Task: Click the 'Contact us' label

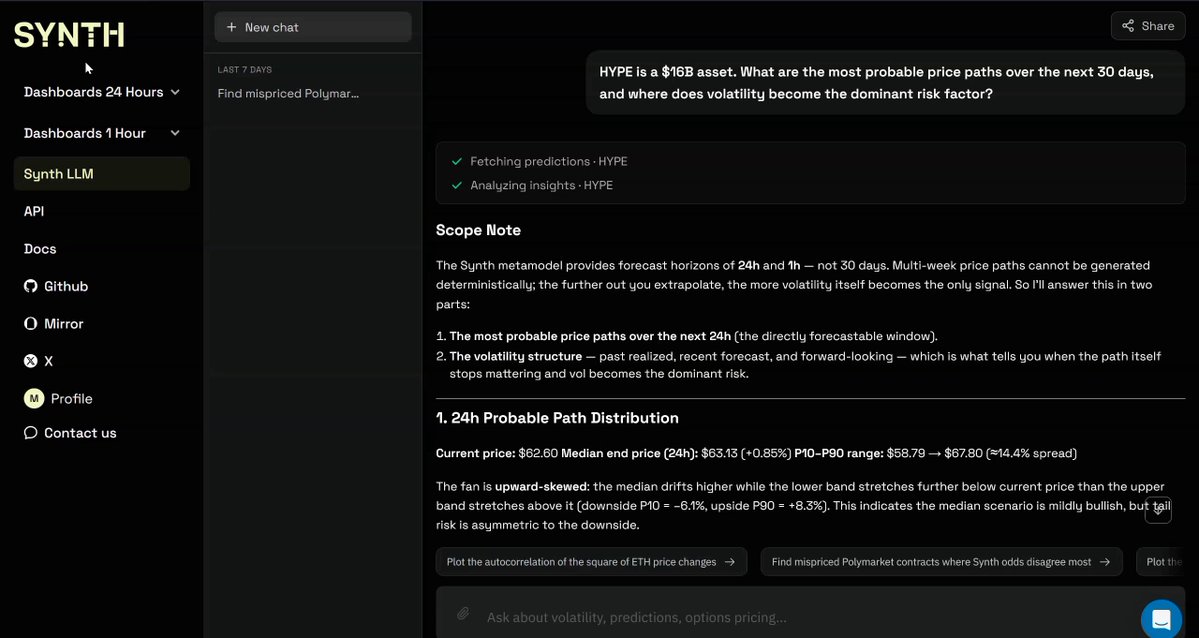Action: pyautogui.click(x=80, y=433)
